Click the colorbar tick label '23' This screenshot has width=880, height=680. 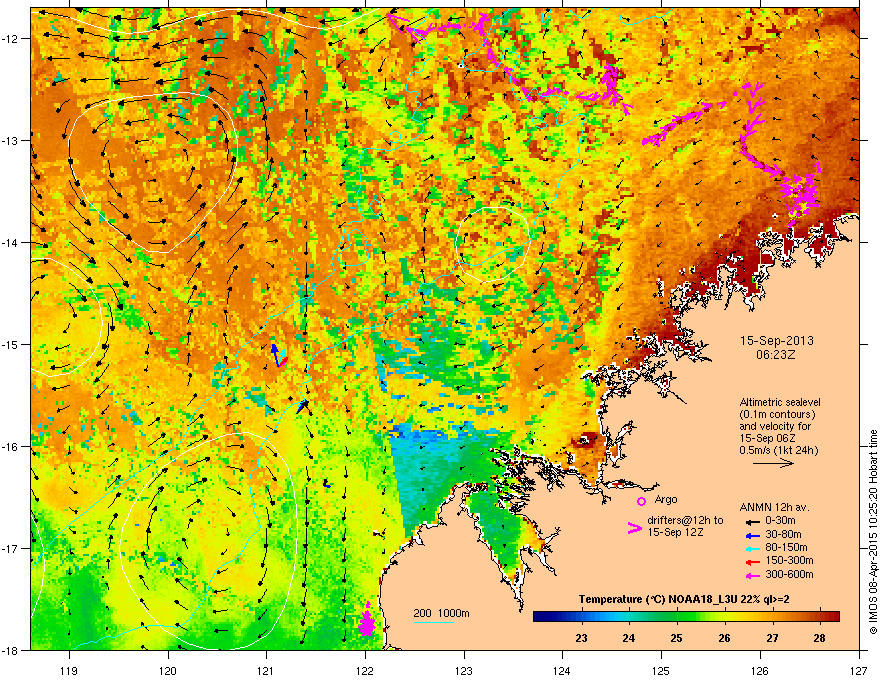point(581,638)
